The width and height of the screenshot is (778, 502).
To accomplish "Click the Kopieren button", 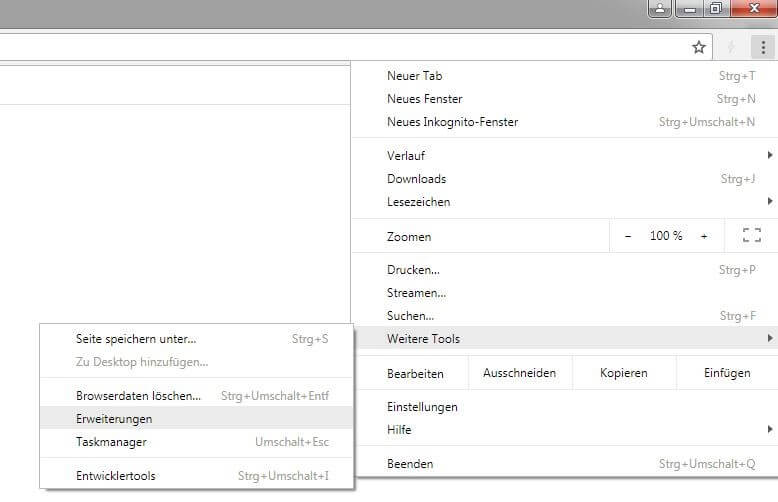I will point(623,373).
